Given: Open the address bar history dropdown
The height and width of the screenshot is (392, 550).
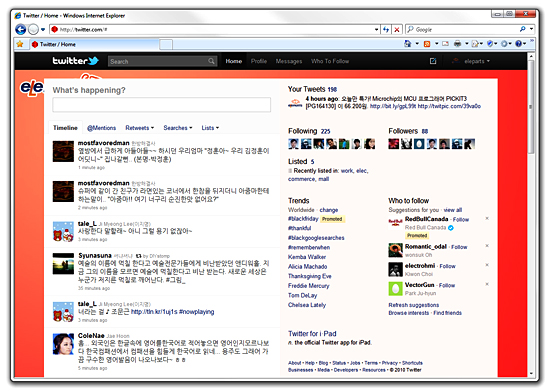Looking at the screenshot, I should pyautogui.click(x=376, y=30).
